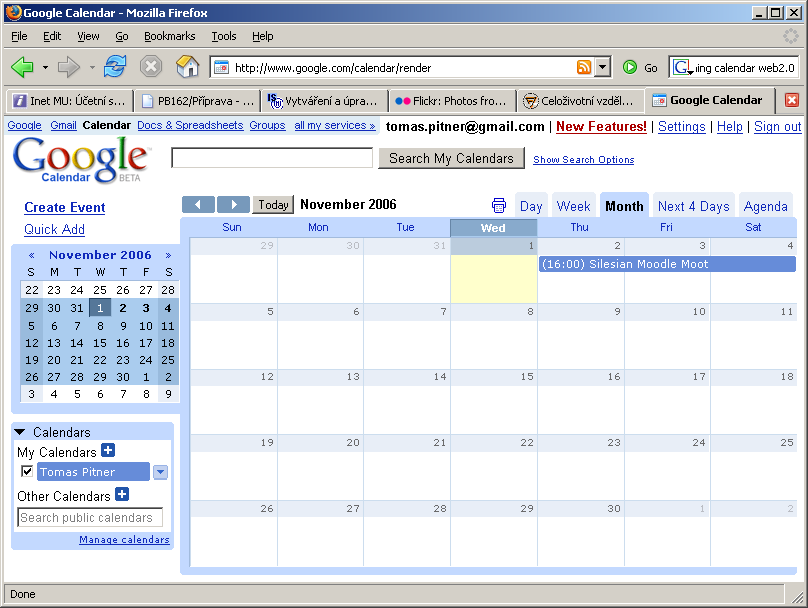Open the View menu

88,36
